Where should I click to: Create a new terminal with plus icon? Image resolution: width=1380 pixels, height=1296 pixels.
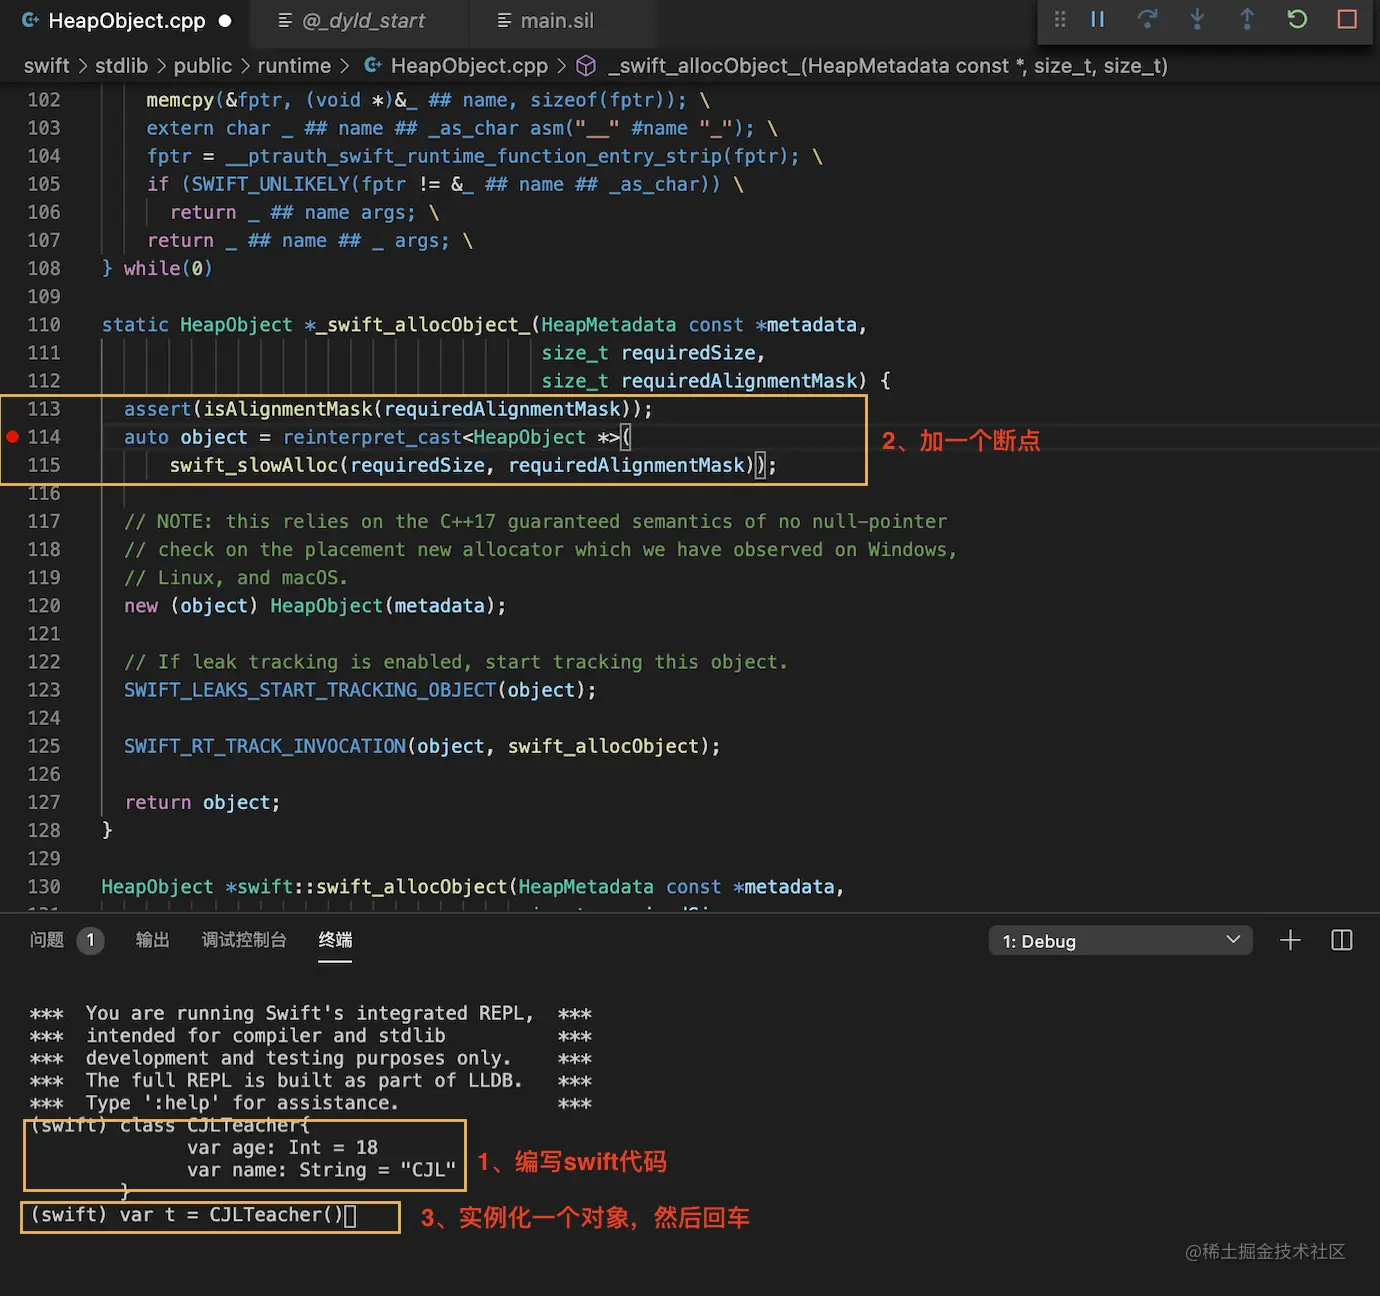pyautogui.click(x=1290, y=940)
